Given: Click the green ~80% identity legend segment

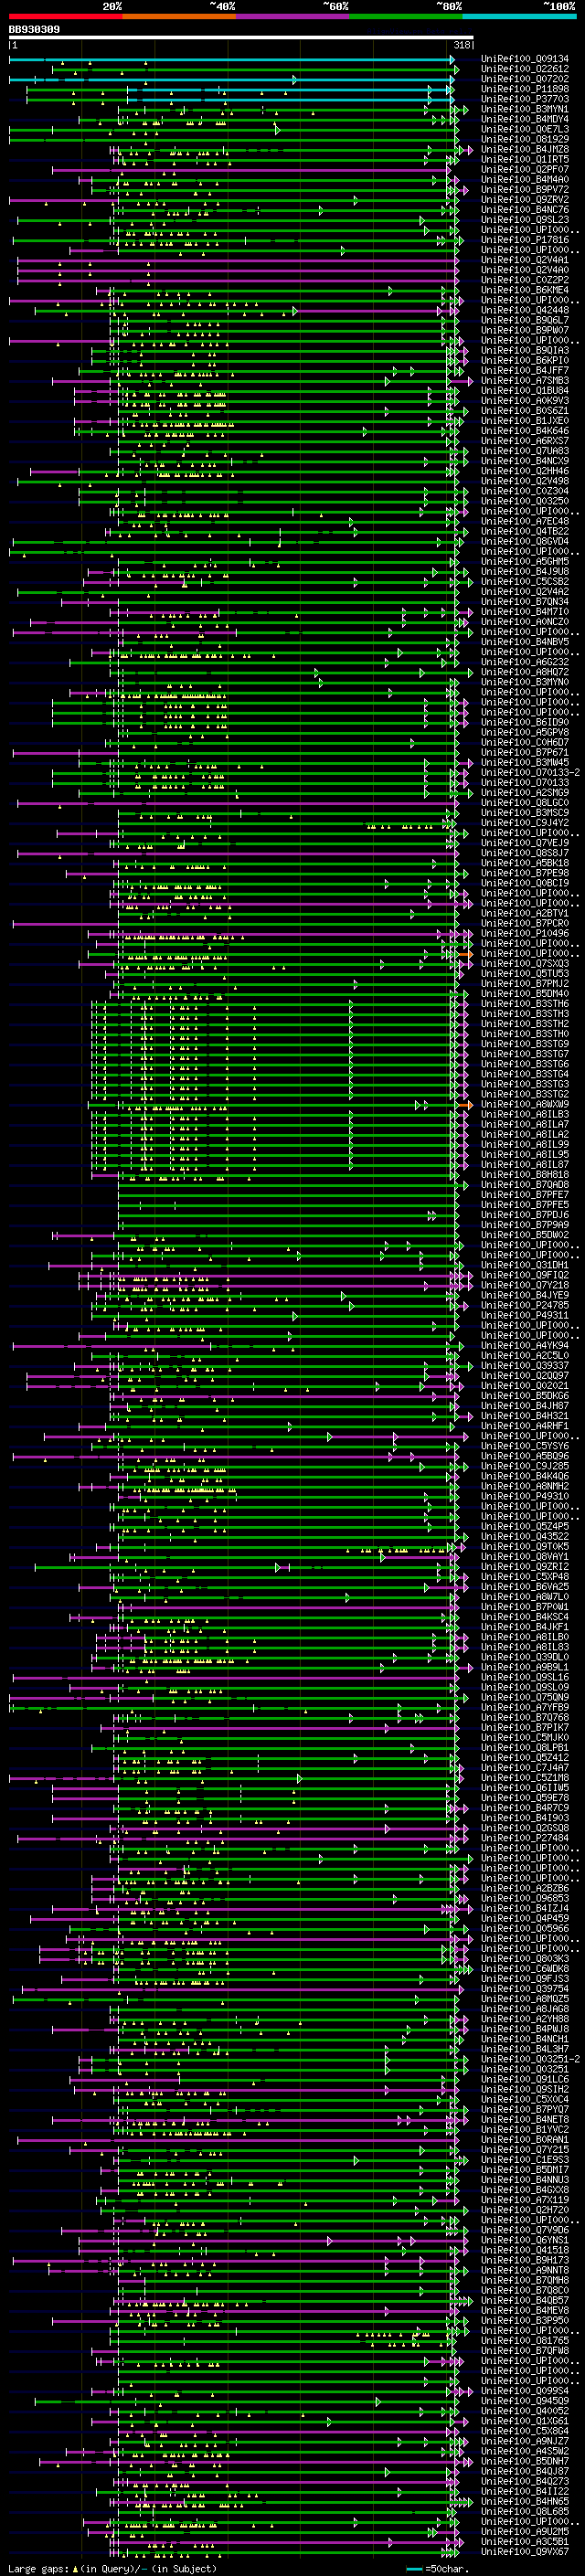Looking at the screenshot, I should [406, 17].
